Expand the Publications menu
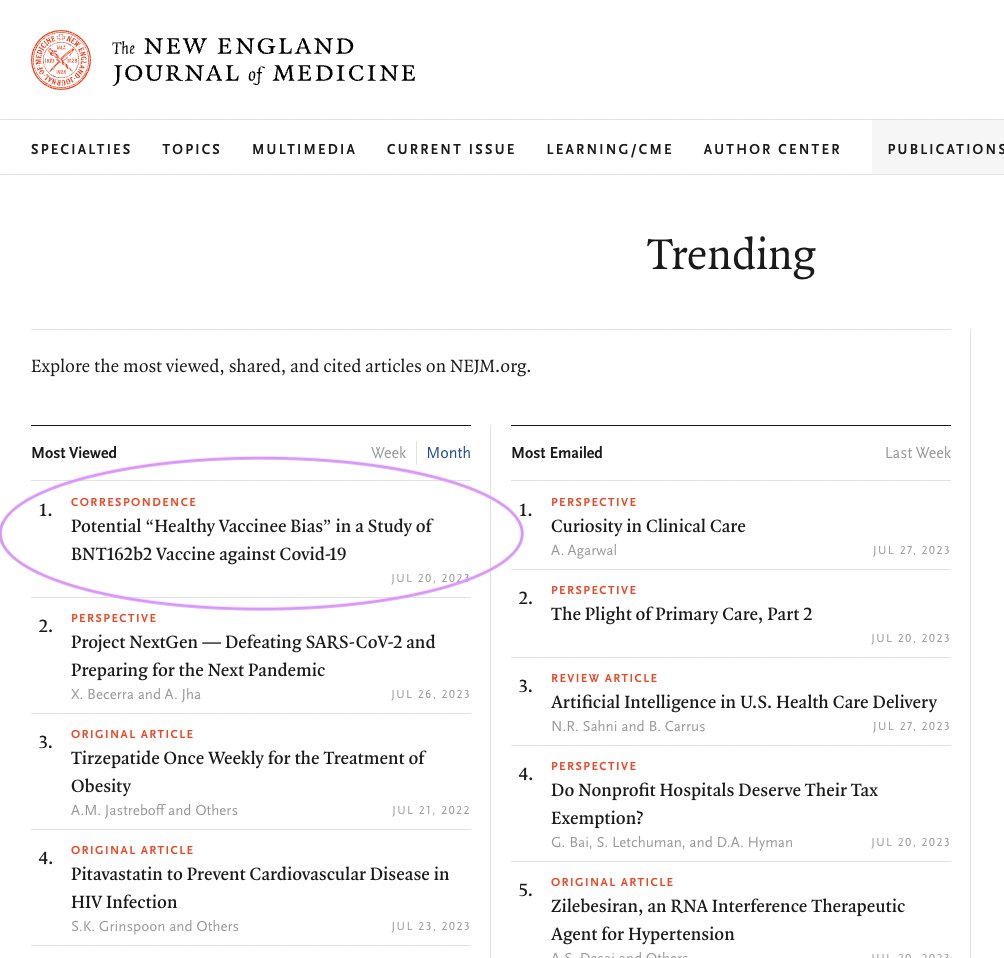 pyautogui.click(x=944, y=149)
